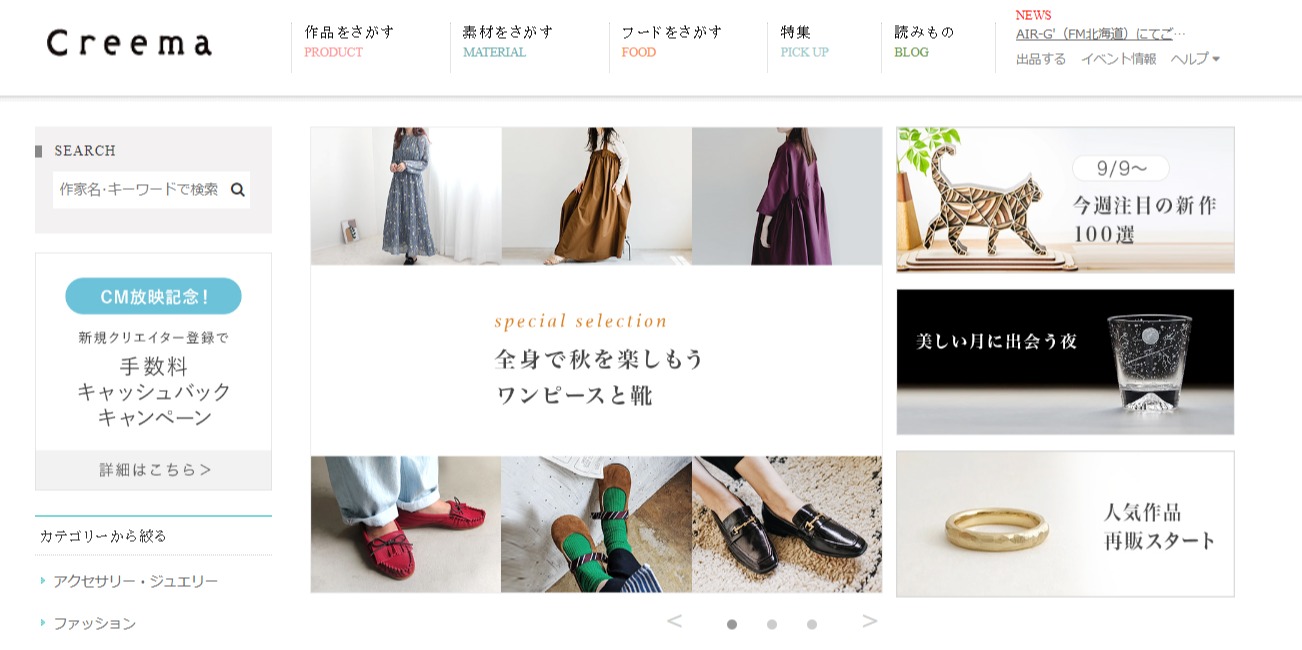Screen dimensions: 1302x650
Task: Go to previous carousel slide arrow
Action: click(x=674, y=621)
